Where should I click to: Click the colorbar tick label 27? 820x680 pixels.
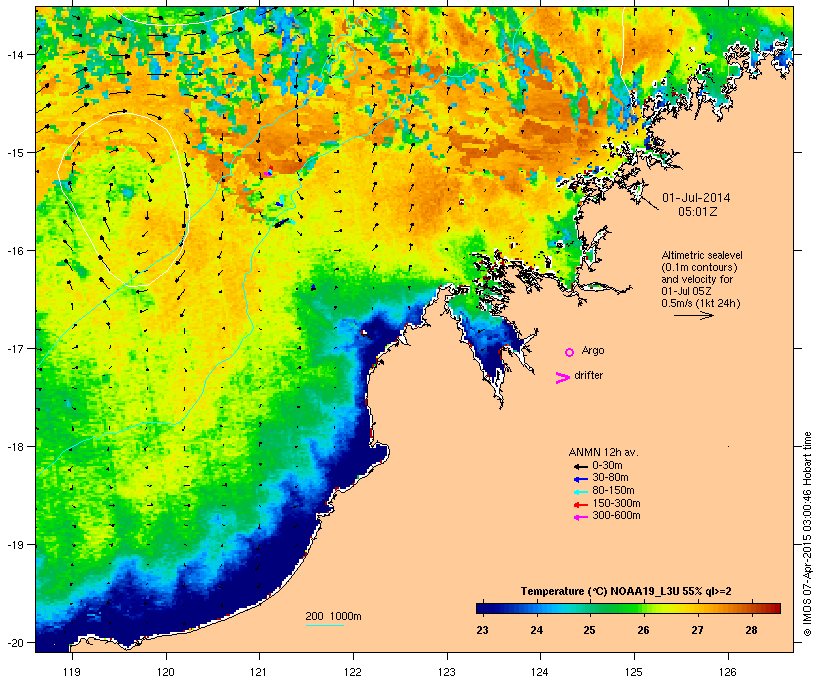tap(697, 630)
